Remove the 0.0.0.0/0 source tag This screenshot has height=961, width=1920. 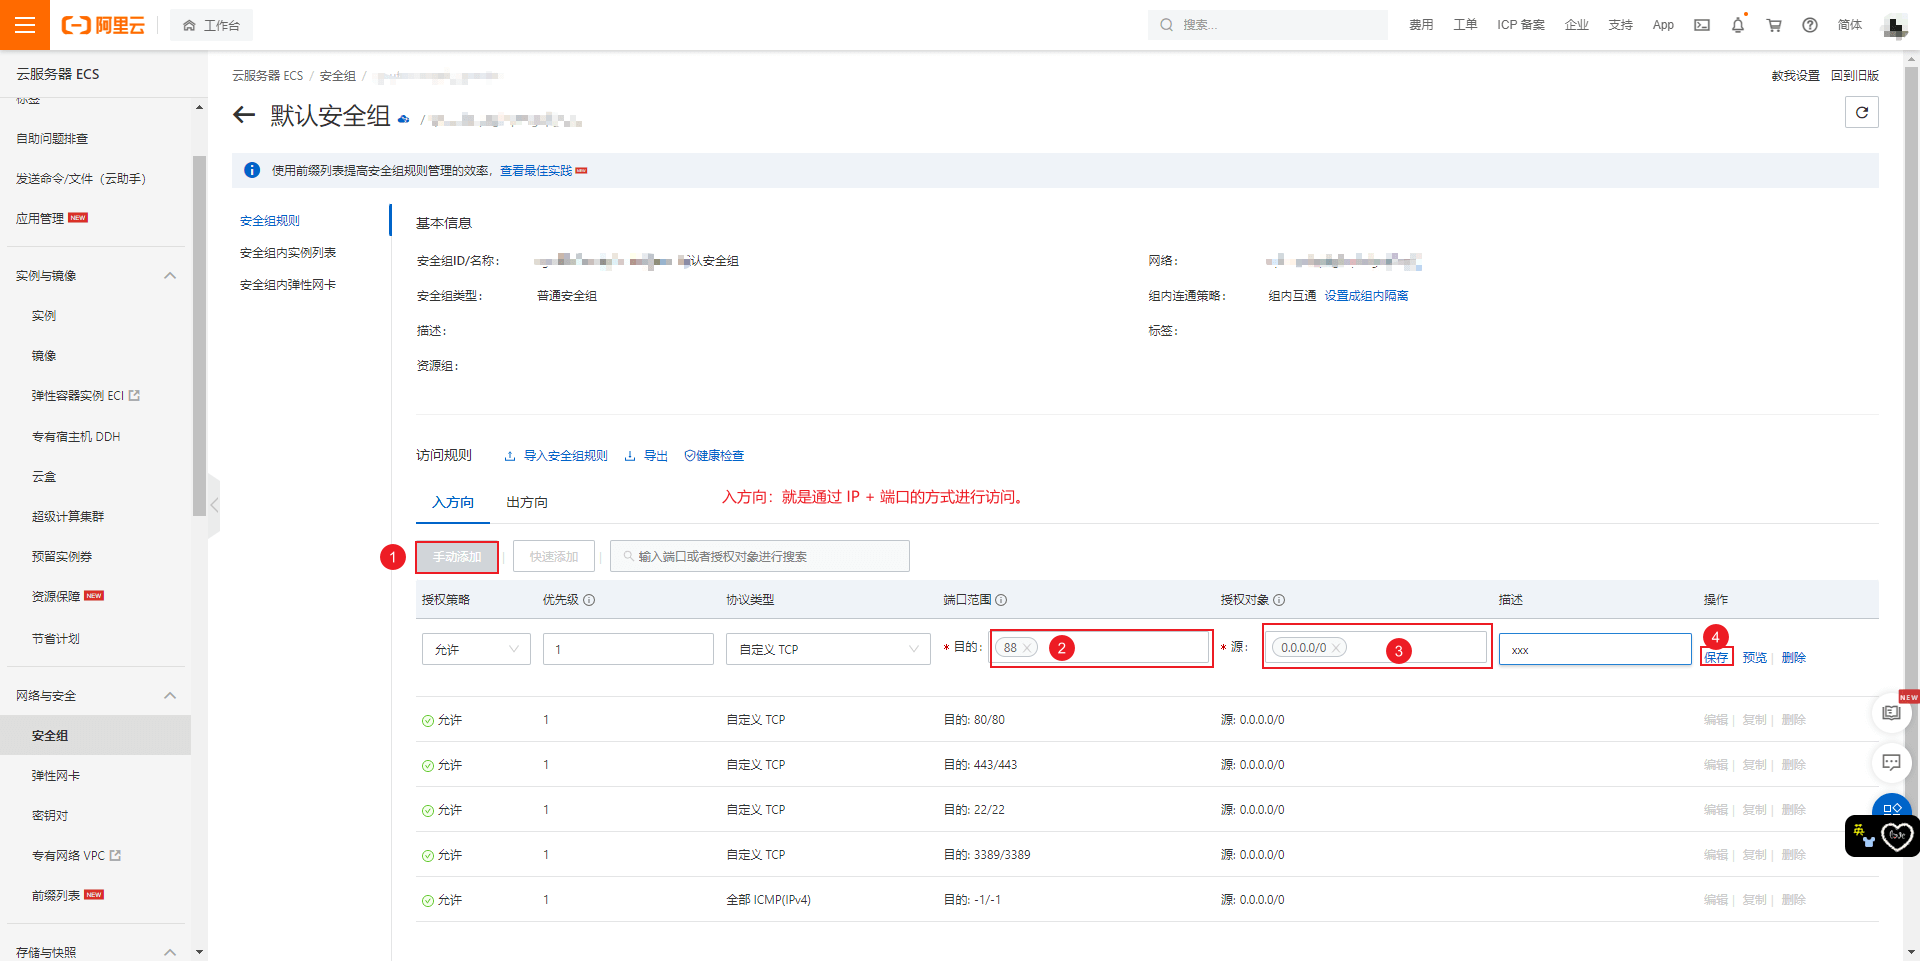click(x=1335, y=648)
